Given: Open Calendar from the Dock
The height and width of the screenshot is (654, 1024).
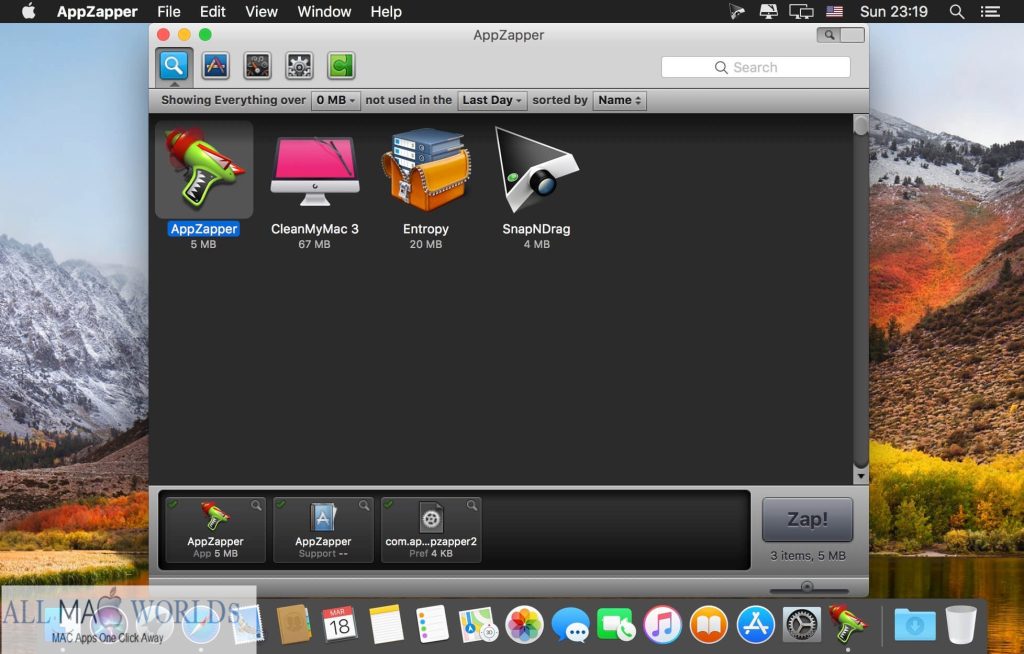Looking at the screenshot, I should pyautogui.click(x=338, y=625).
